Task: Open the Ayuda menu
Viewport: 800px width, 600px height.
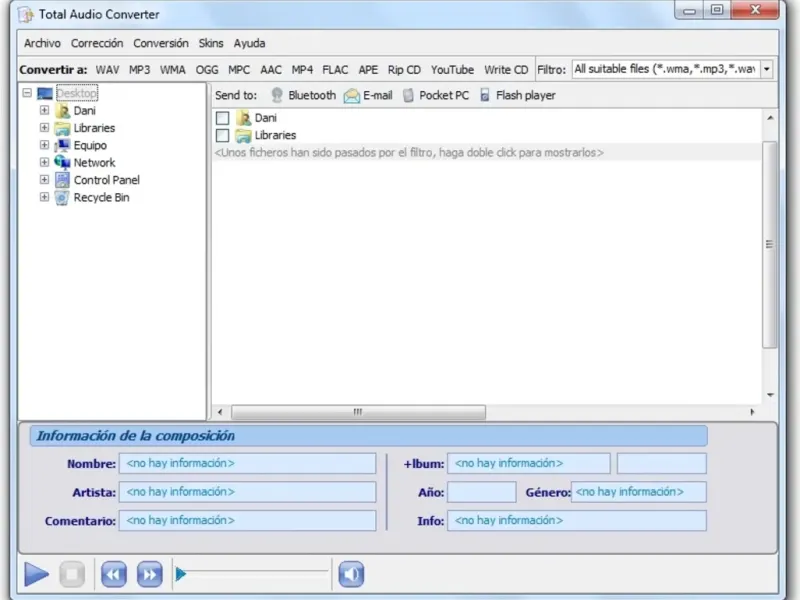Action: (249, 43)
